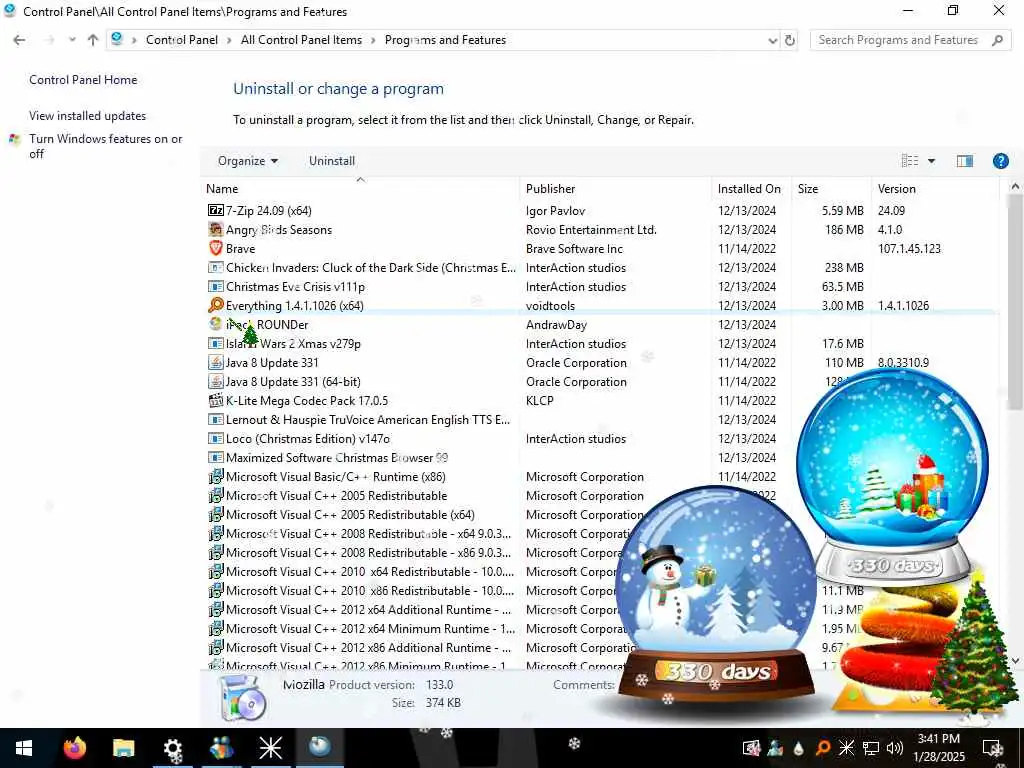This screenshot has width=1024, height=768.
Task: Select Island Wars 2 Xmas v279p row
Action: (x=601, y=343)
